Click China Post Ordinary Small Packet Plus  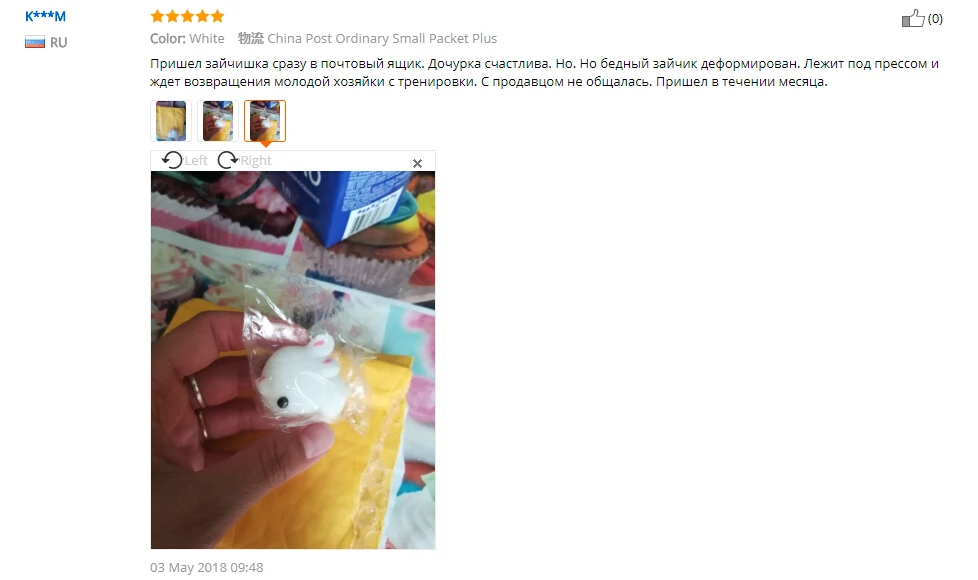(382, 39)
